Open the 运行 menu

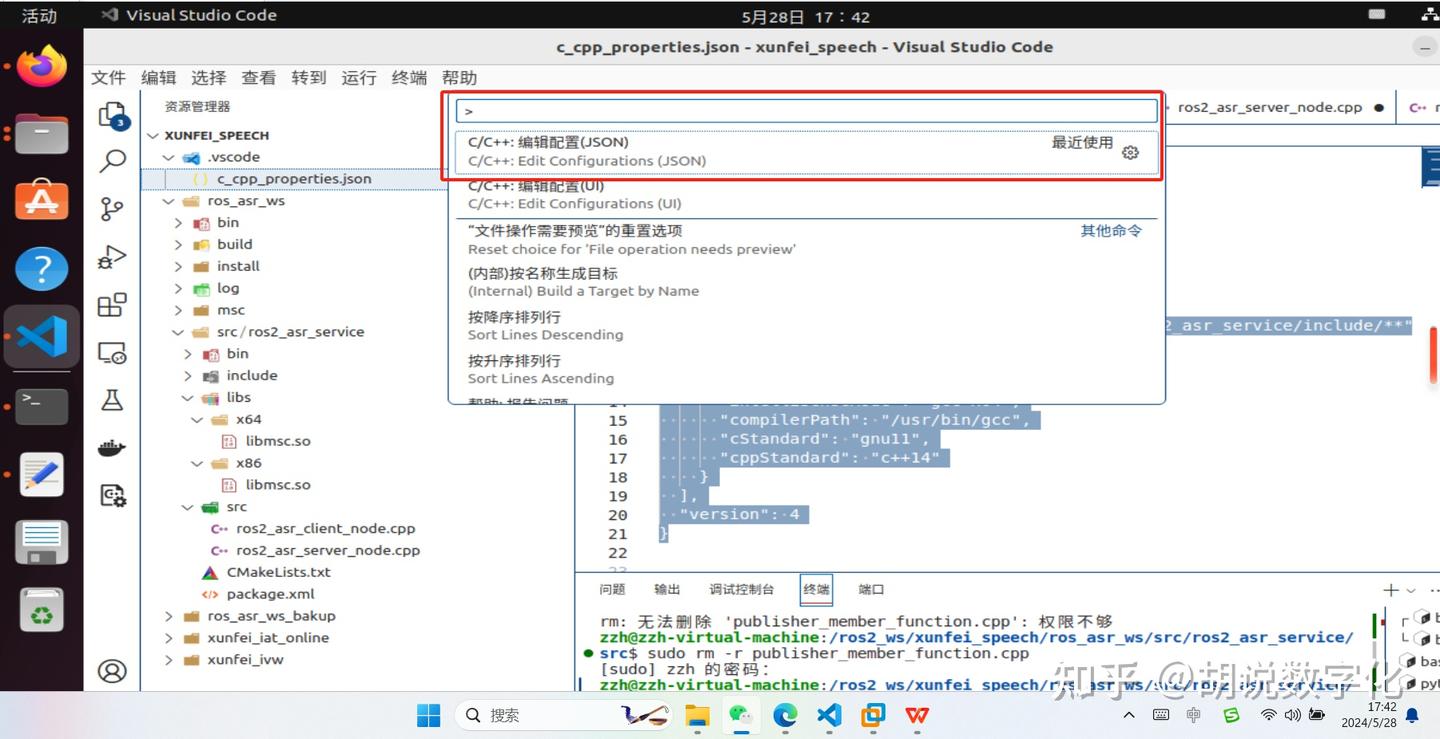click(358, 77)
